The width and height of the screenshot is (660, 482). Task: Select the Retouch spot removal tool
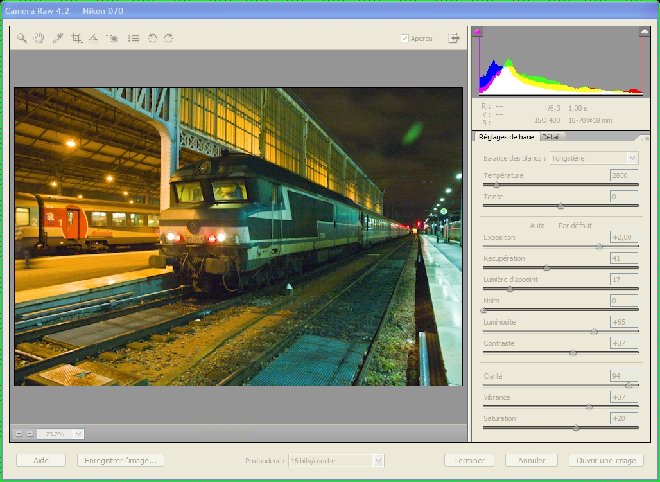112,38
